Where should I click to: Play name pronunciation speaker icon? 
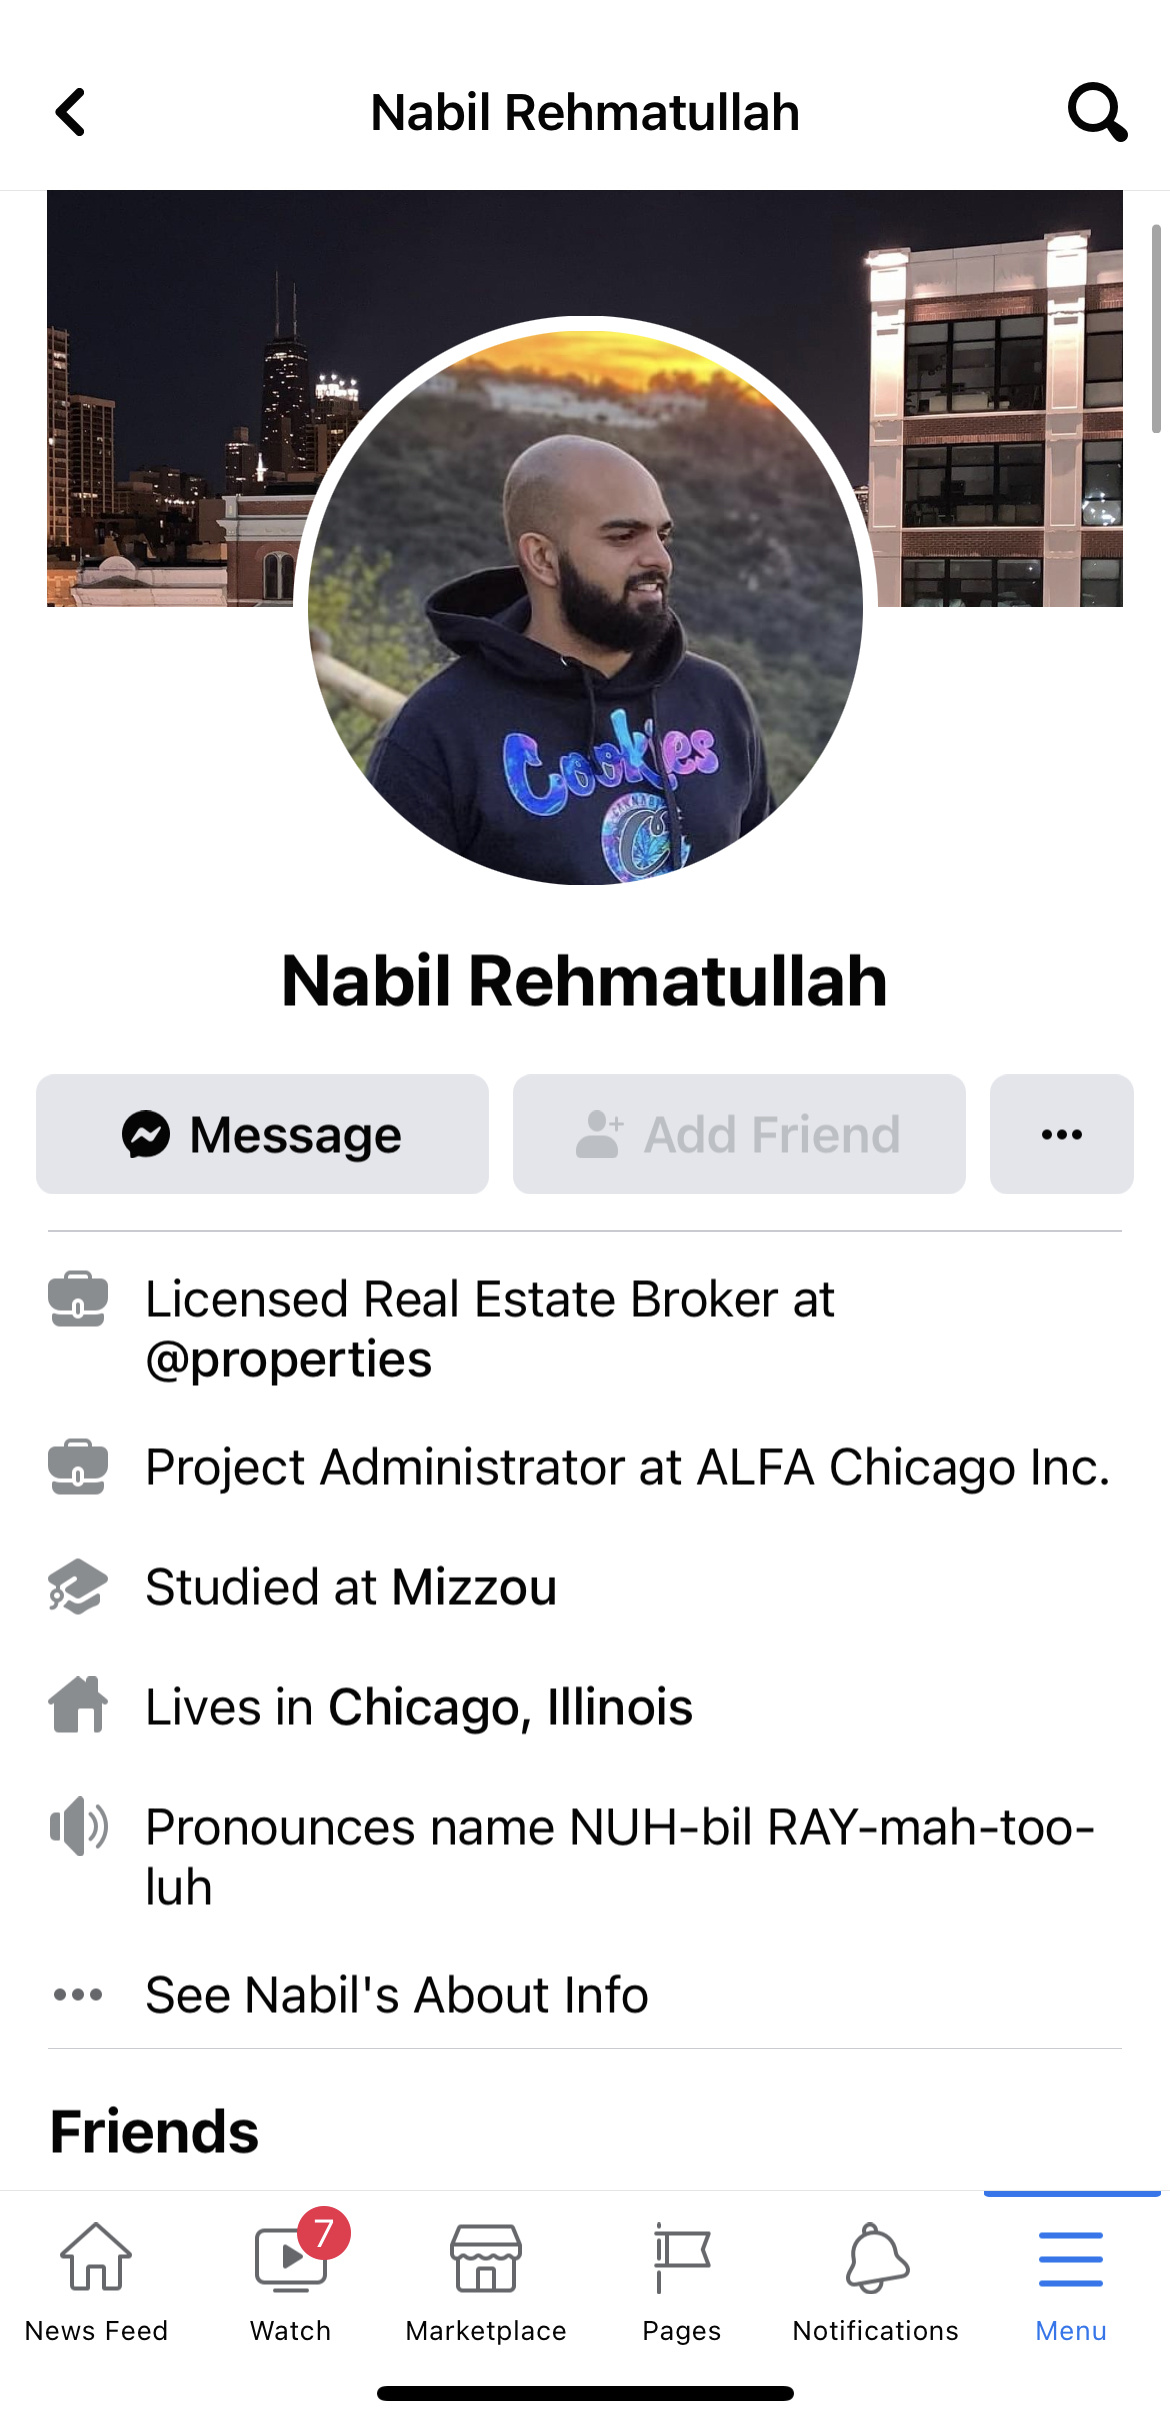tap(78, 1826)
